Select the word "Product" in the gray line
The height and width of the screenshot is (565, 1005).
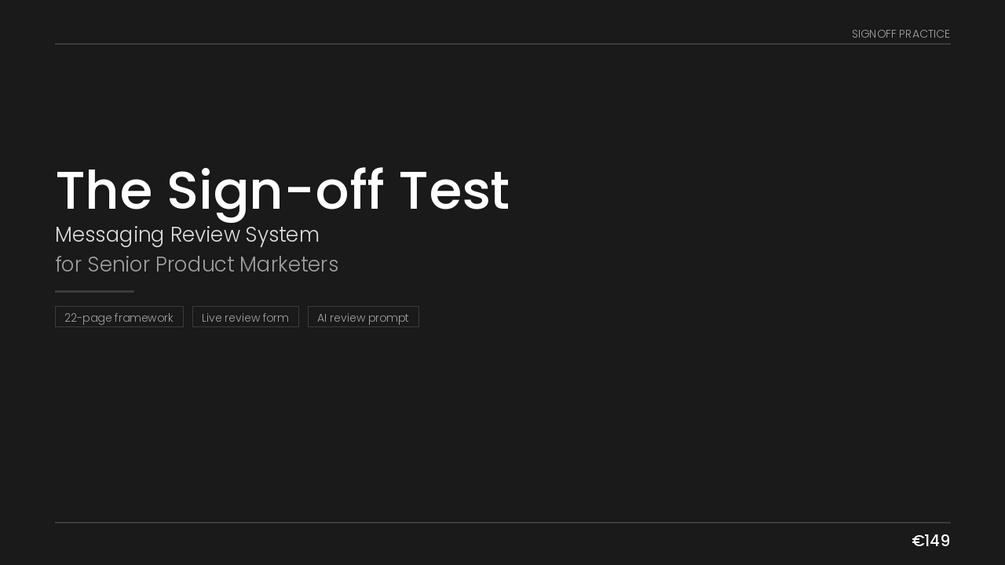tap(195, 264)
